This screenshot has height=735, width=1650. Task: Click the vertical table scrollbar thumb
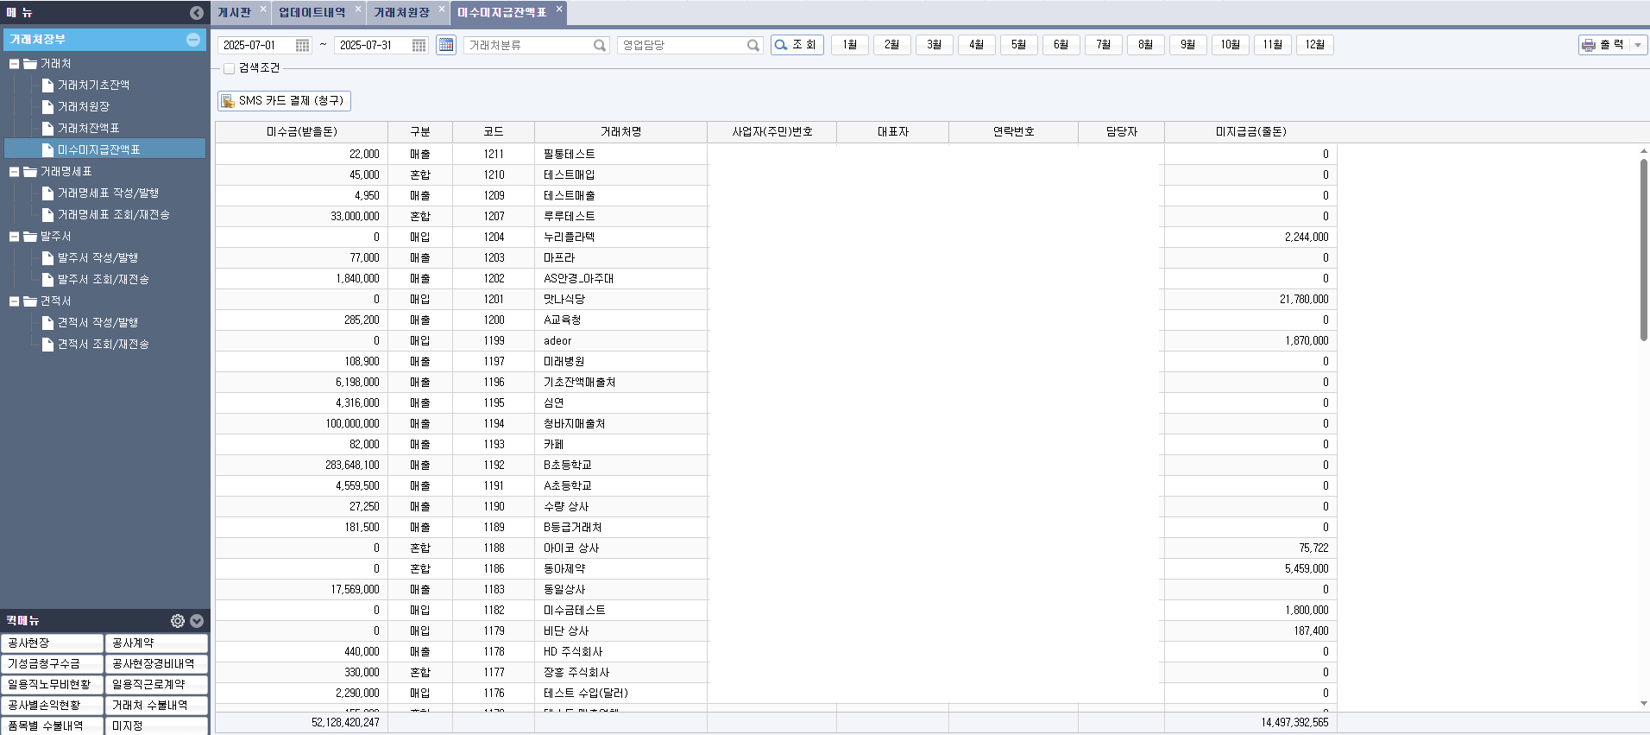(1643, 250)
